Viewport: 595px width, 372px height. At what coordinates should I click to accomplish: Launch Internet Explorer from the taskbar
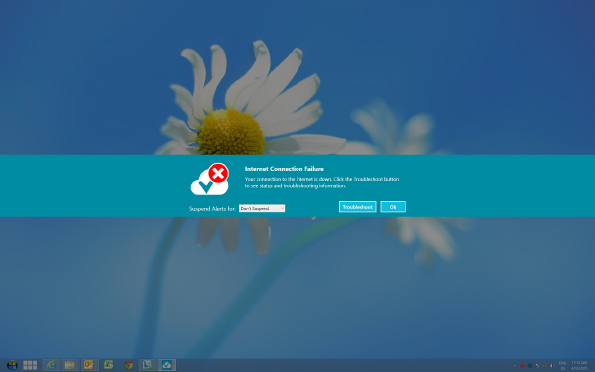click(x=51, y=365)
